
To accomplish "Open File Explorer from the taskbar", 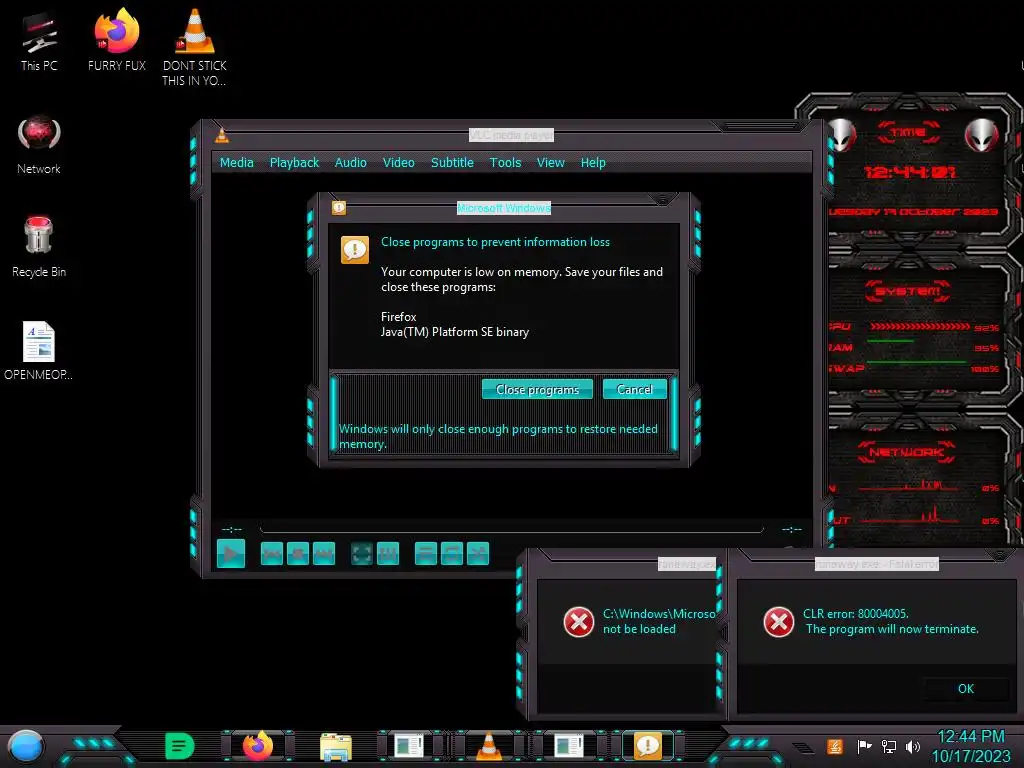I will tap(336, 746).
